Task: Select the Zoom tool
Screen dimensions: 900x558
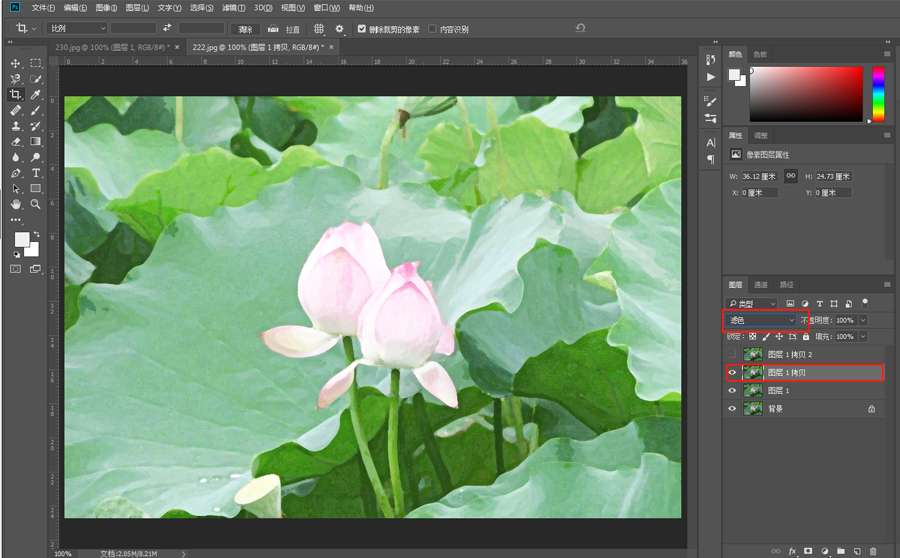Action: click(36, 204)
